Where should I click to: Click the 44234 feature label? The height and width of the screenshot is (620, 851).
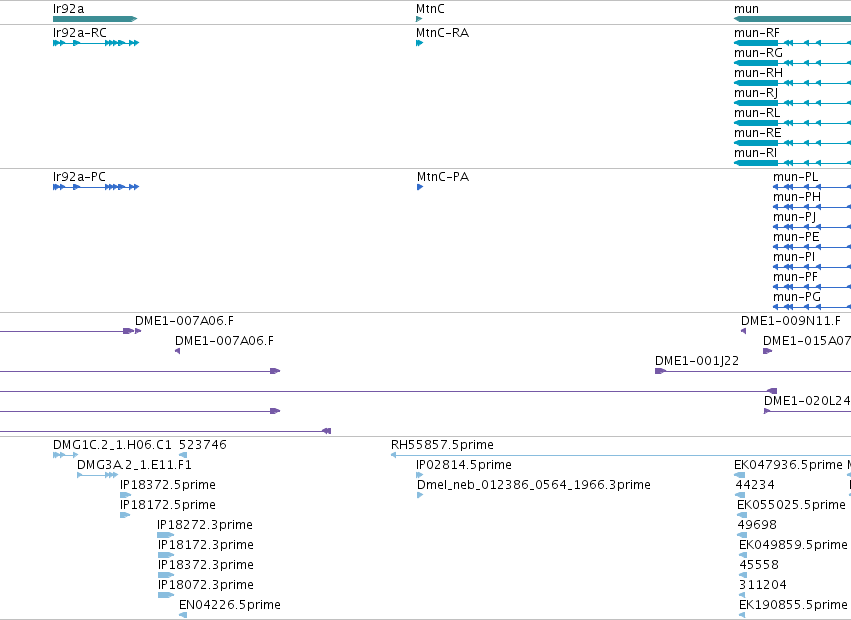point(755,485)
